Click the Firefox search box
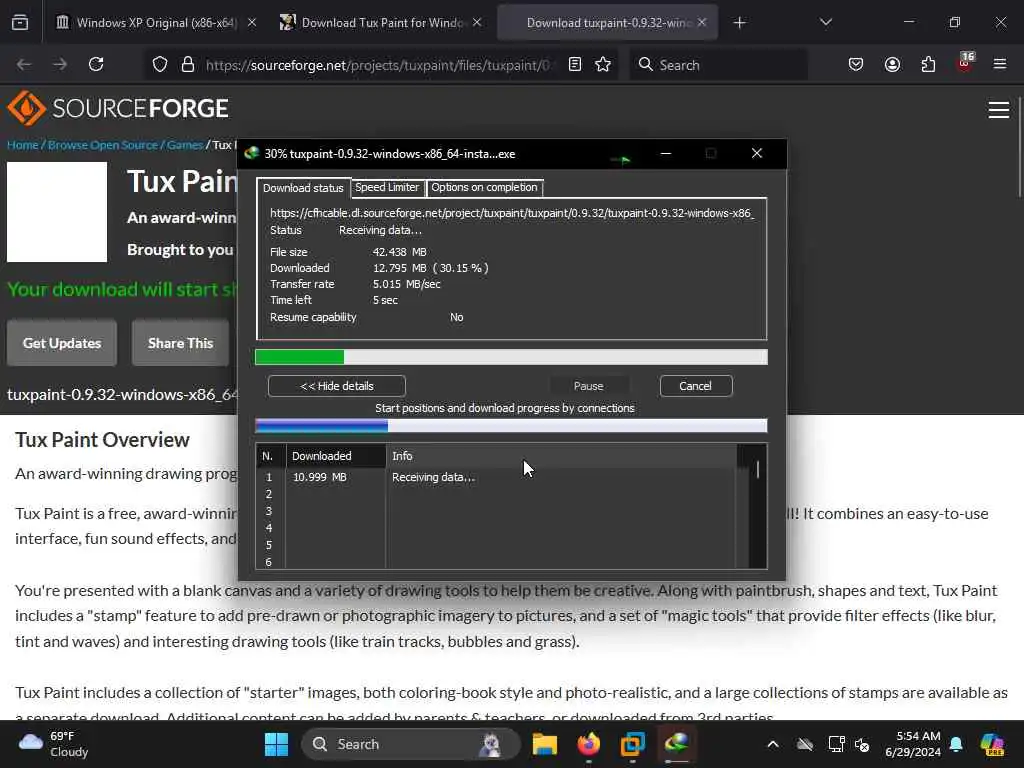Viewport: 1024px width, 768px height. (x=718, y=65)
